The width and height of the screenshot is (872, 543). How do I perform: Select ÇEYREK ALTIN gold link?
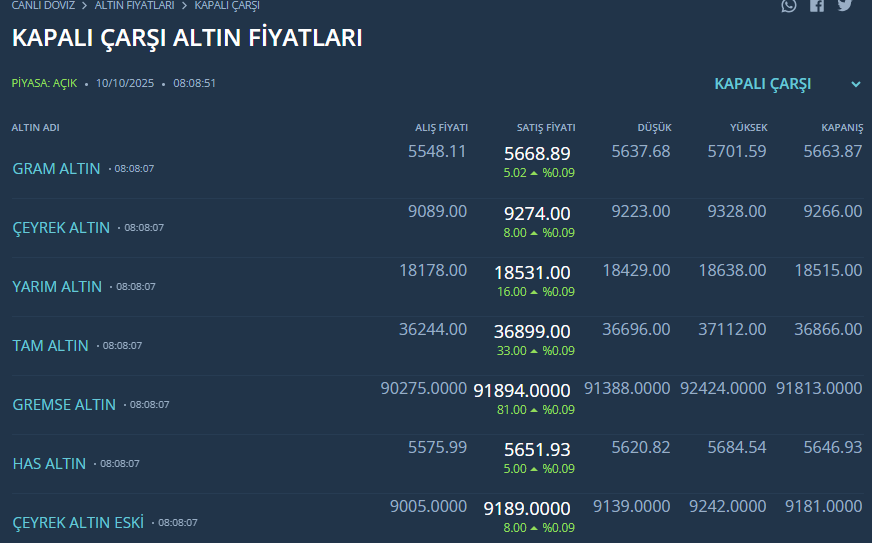61,228
